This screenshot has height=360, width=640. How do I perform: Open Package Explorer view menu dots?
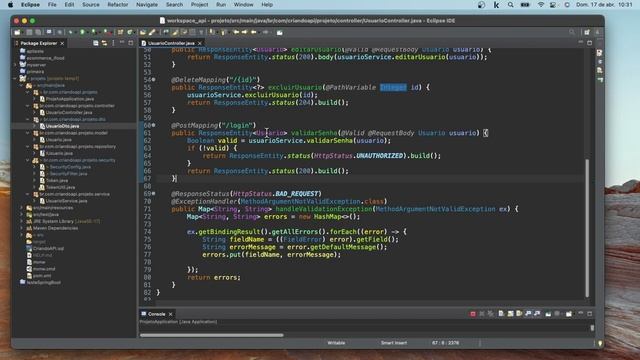point(113,43)
